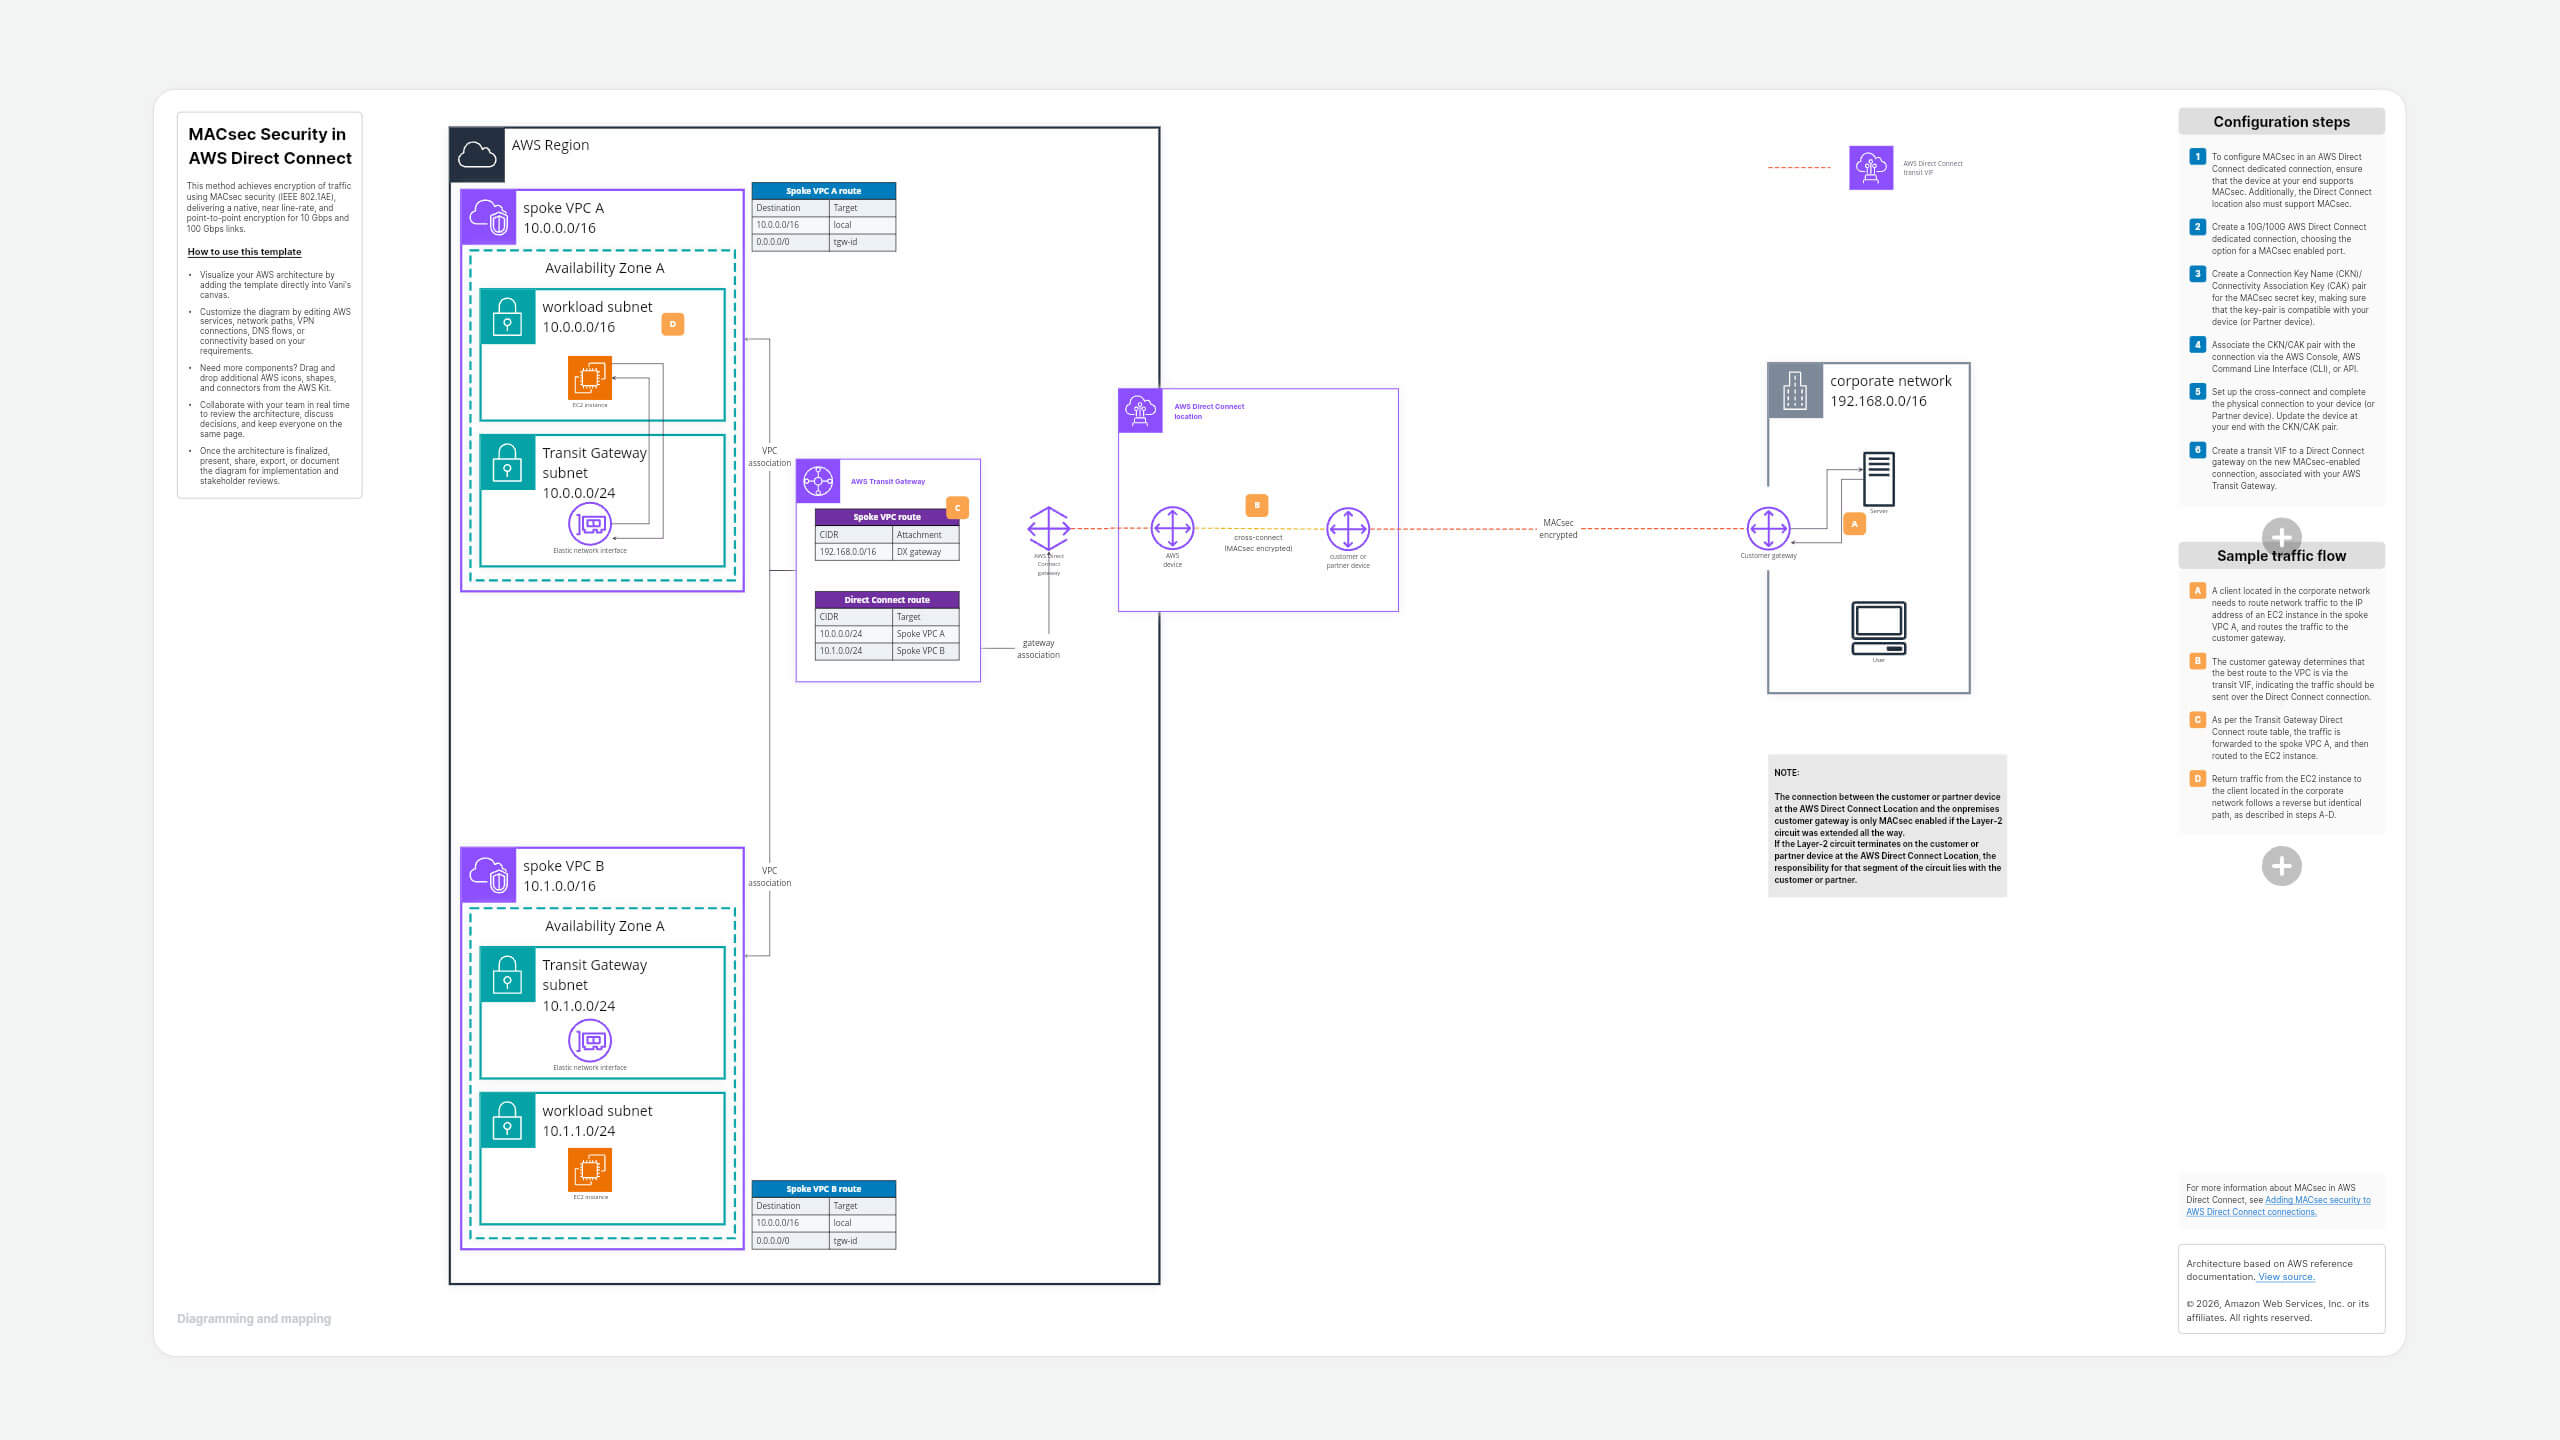Screen dimensions: 2560x1440
Task: Click lock icon of workload subnet 10.1.1.0/24
Action: point(508,1120)
